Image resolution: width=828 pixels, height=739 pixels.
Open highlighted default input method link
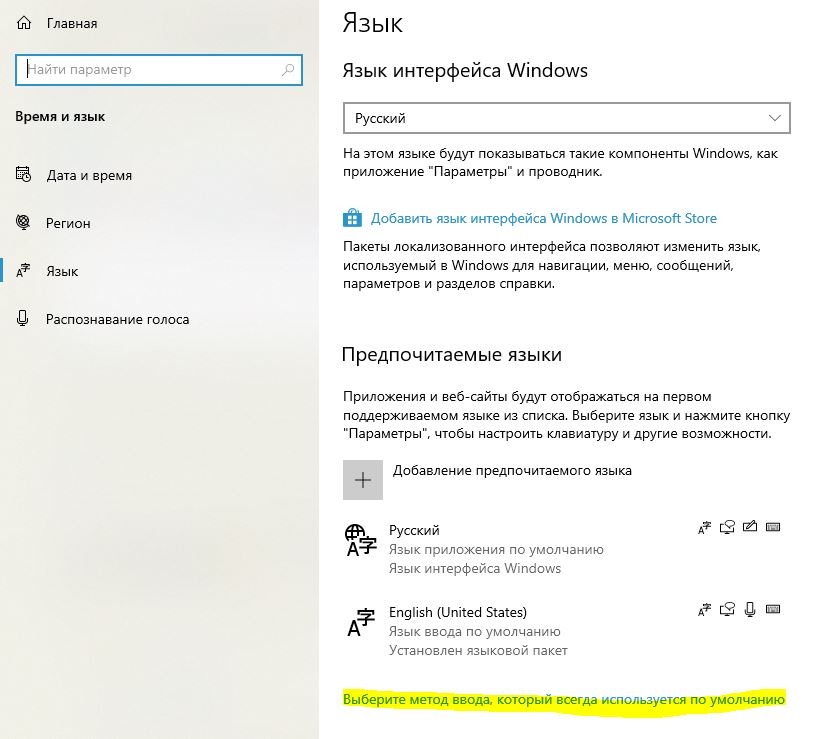click(564, 699)
